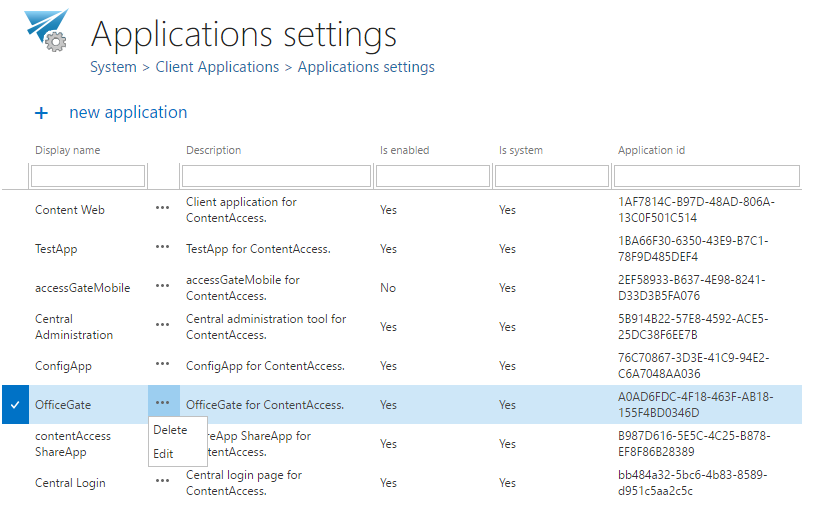830x517 pixels.
Task: Sort by Is system column header
Action: click(521, 151)
